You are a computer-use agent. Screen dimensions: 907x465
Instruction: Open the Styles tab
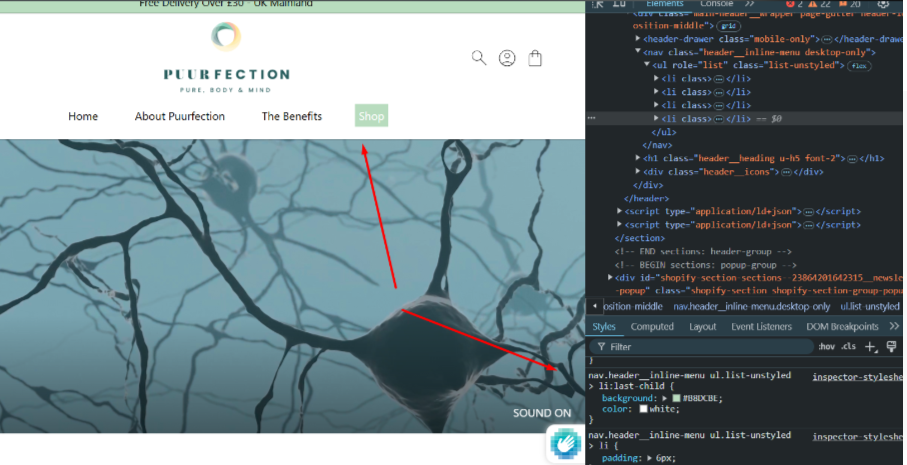click(x=604, y=327)
